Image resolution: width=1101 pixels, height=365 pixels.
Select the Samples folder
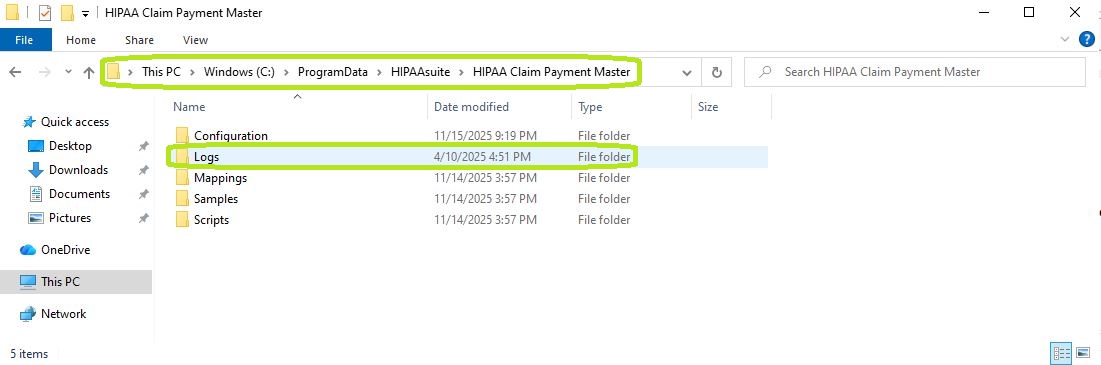216,199
